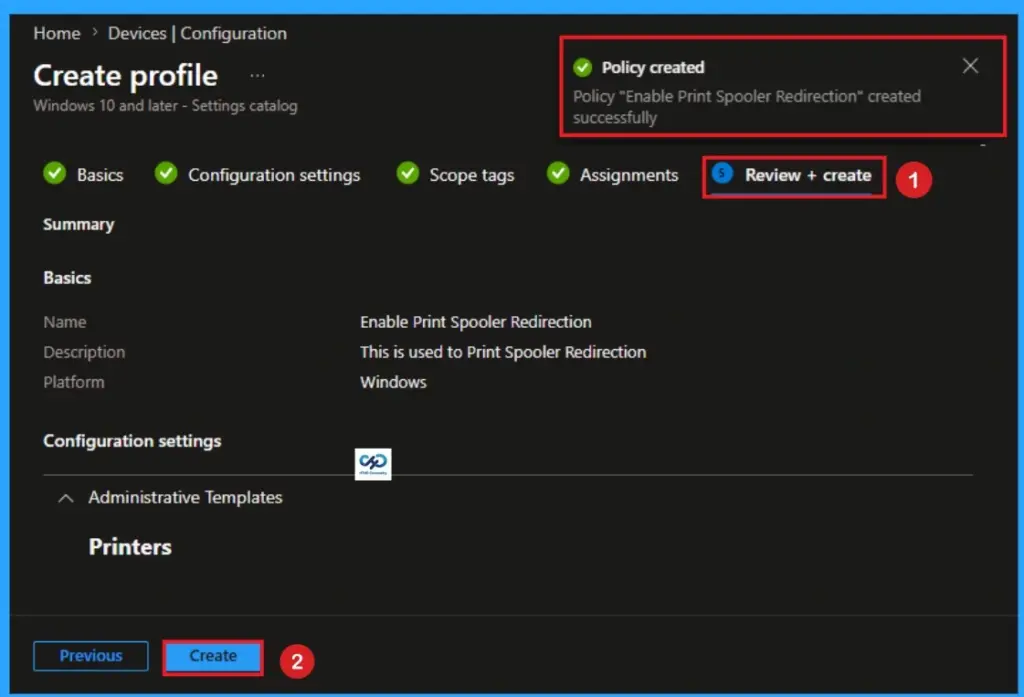The height and width of the screenshot is (697, 1024).
Task: Click the name value Enable Print Spooler Redirection
Action: pos(475,322)
